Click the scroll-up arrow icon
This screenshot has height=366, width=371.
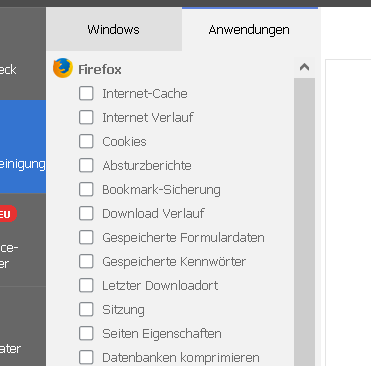(304, 68)
